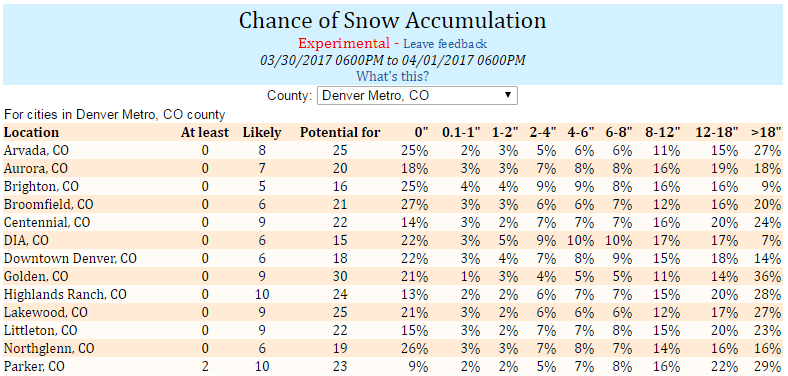Image resolution: width=788 pixels, height=376 pixels.
Task: Select the Downtown Denver, CO row label
Action: [x=70, y=258]
